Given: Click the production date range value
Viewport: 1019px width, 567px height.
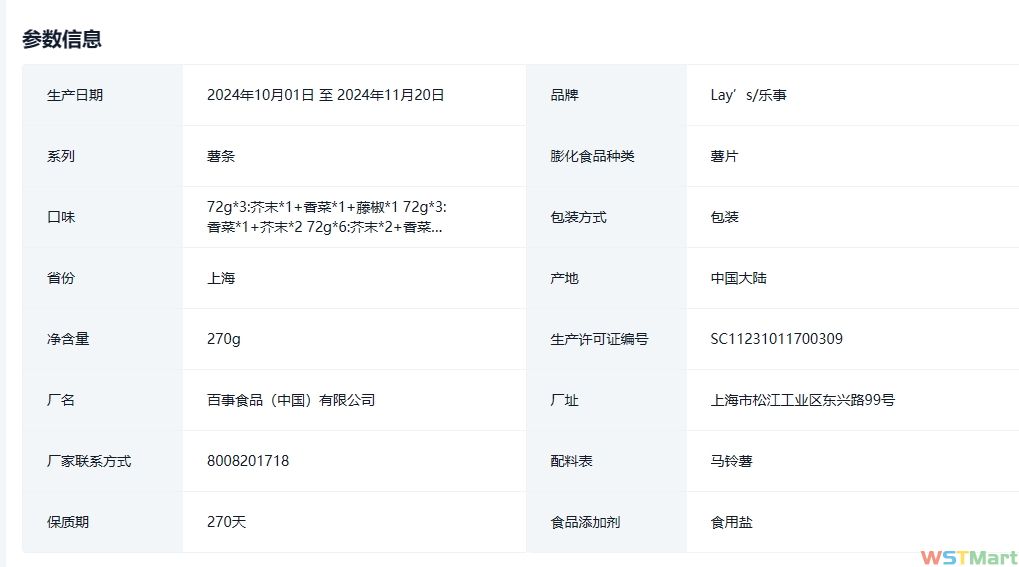Looking at the screenshot, I should point(325,95).
